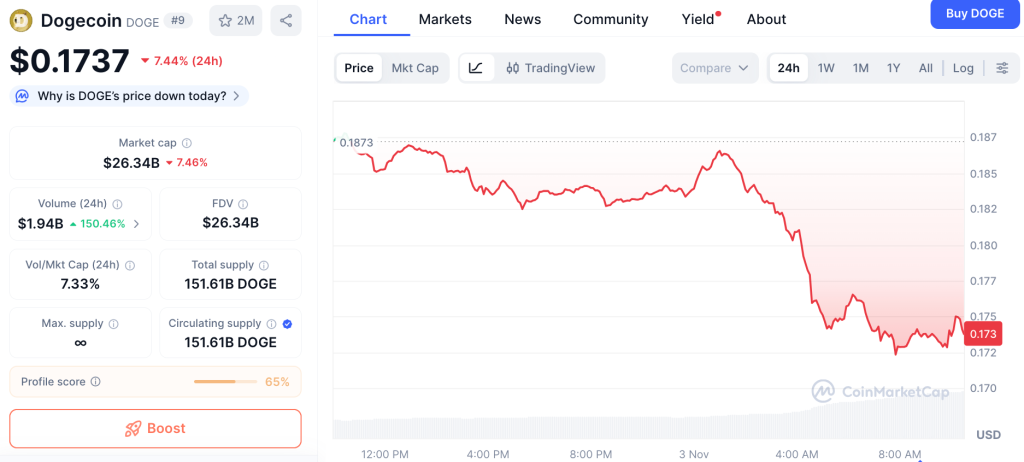
Task: Open the Yield tab
Action: click(x=698, y=19)
